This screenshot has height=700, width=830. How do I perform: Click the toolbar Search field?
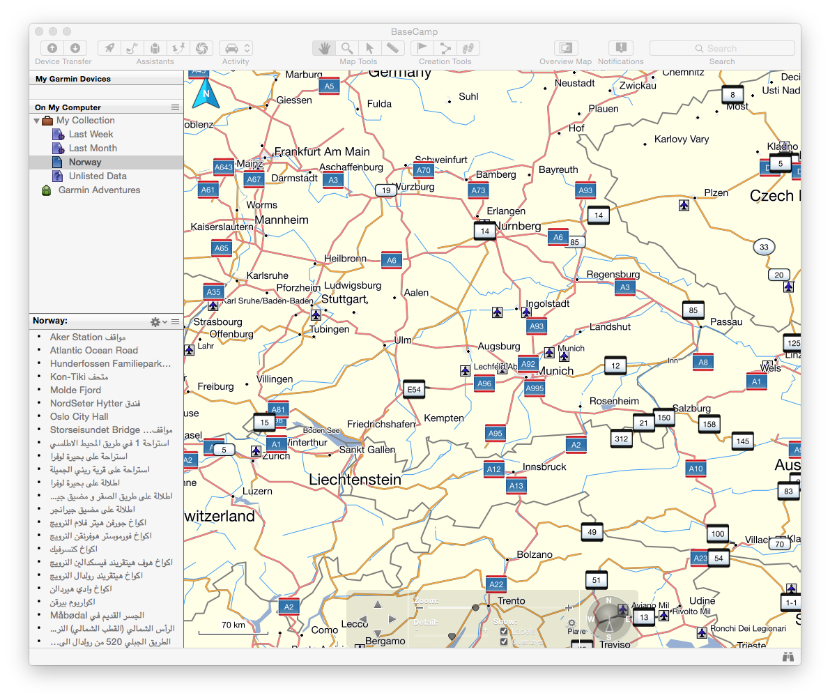pyautogui.click(x=722, y=48)
